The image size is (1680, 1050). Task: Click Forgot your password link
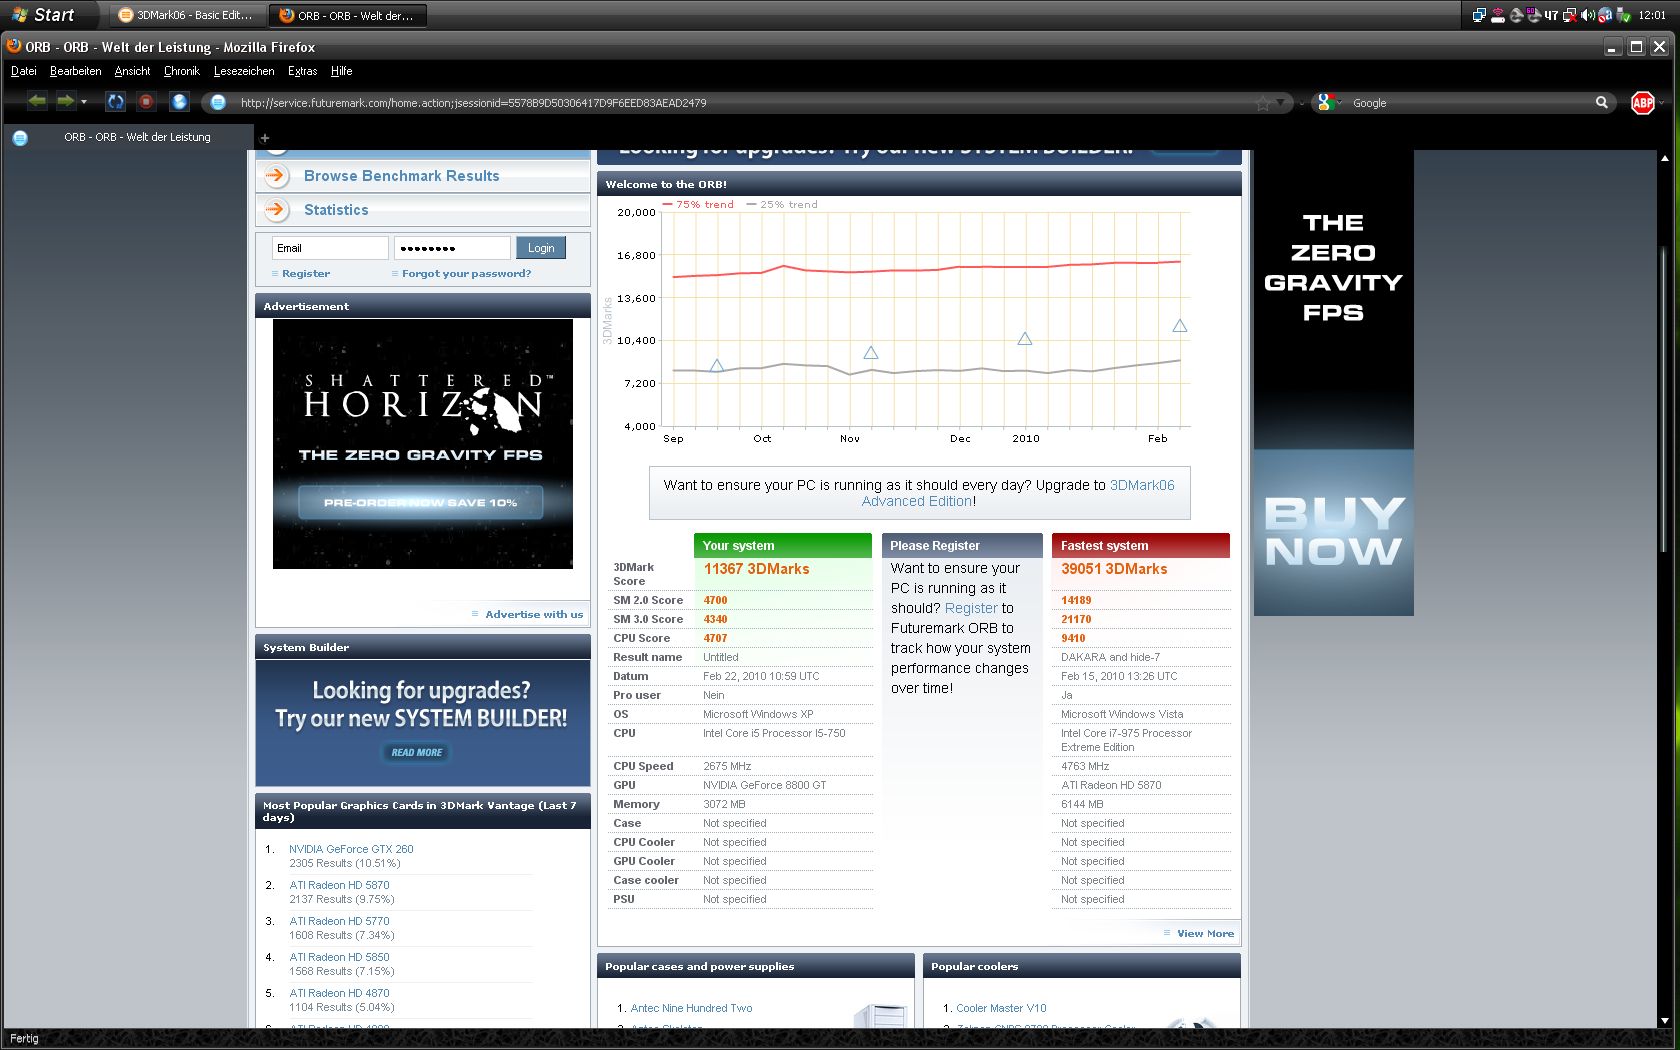(466, 273)
